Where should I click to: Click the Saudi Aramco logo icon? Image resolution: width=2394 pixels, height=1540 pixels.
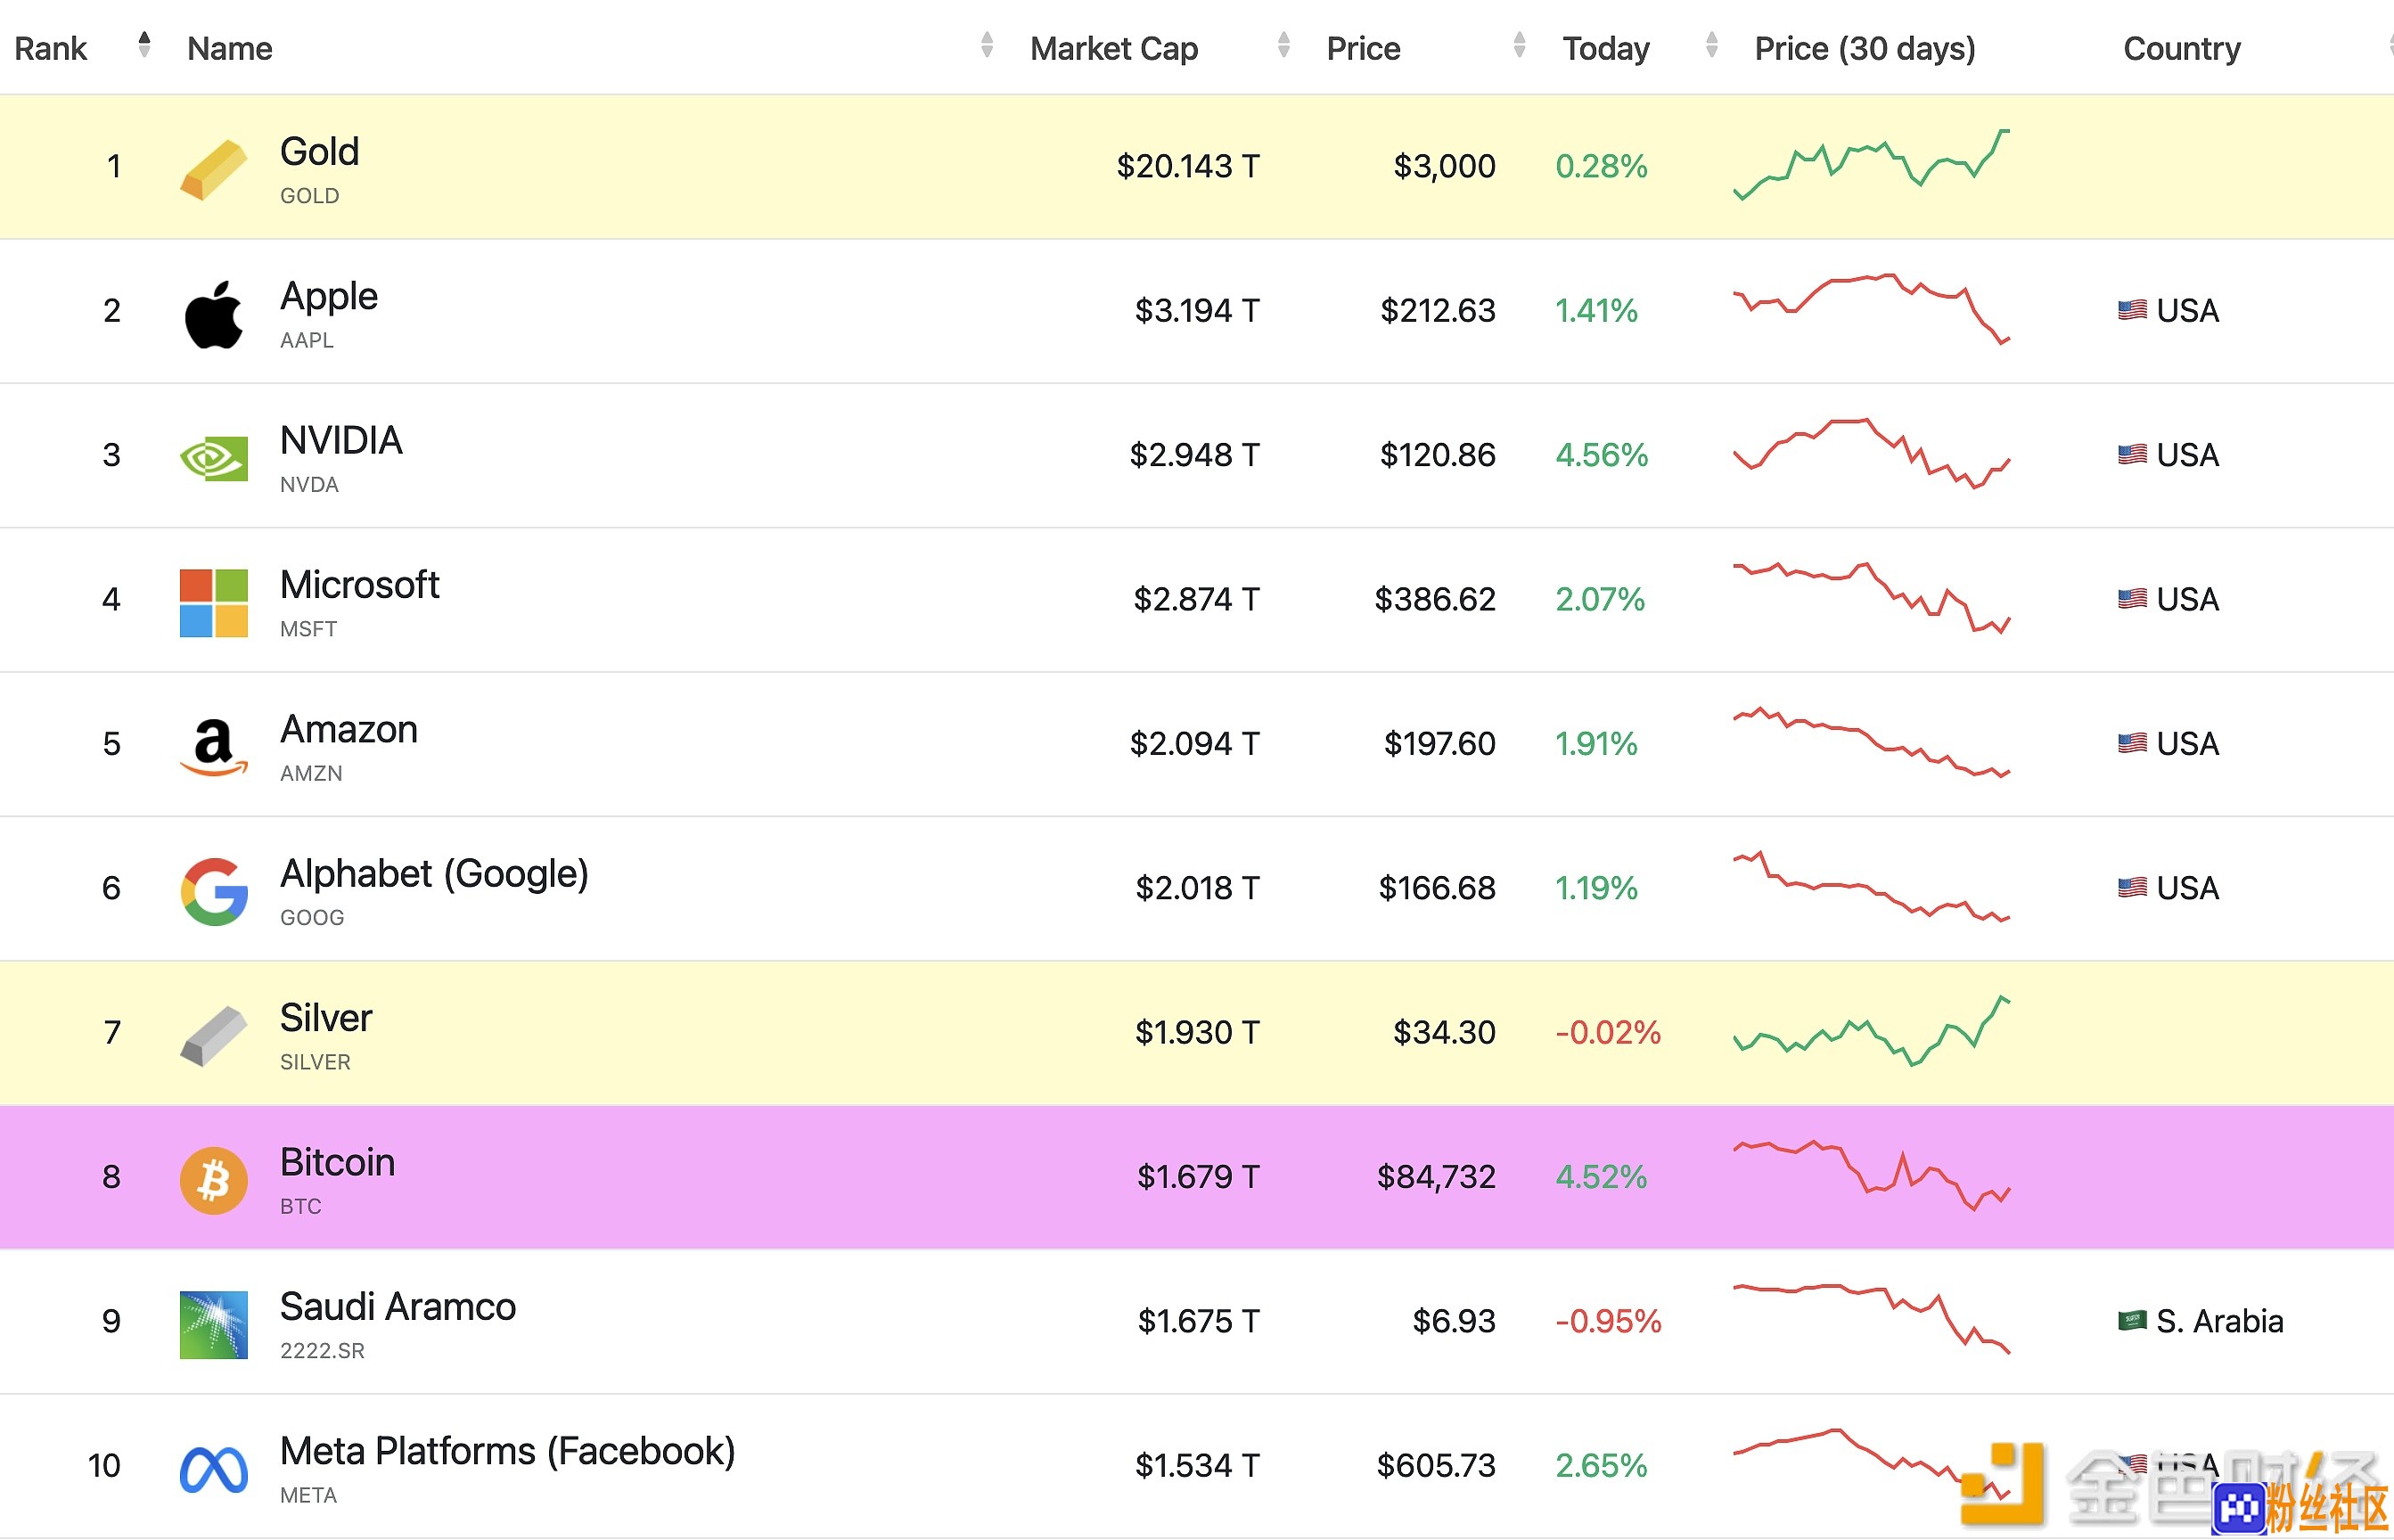[213, 1324]
